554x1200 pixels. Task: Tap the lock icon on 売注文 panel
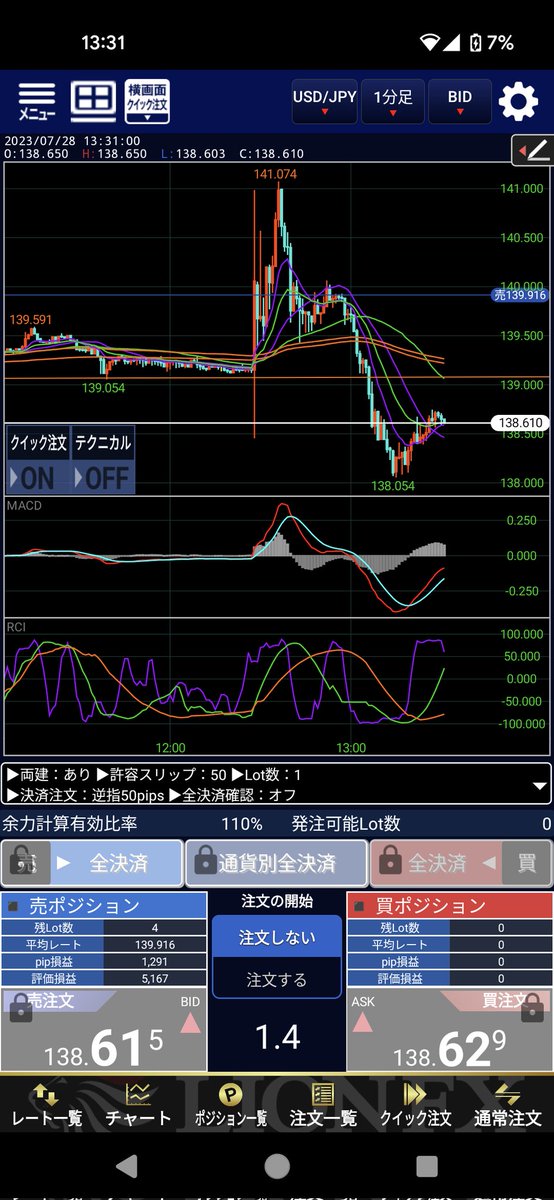tap(19, 1006)
